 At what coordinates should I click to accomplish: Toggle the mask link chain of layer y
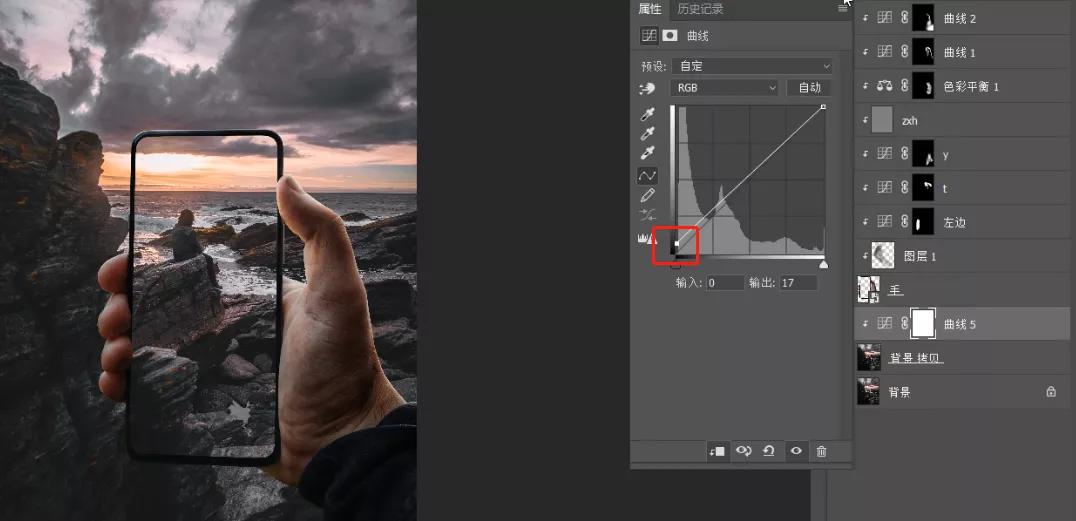[904, 154]
